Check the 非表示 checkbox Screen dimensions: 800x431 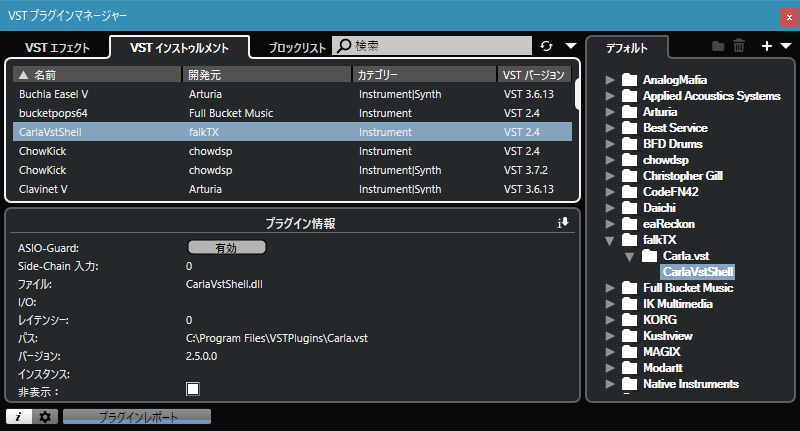193,389
